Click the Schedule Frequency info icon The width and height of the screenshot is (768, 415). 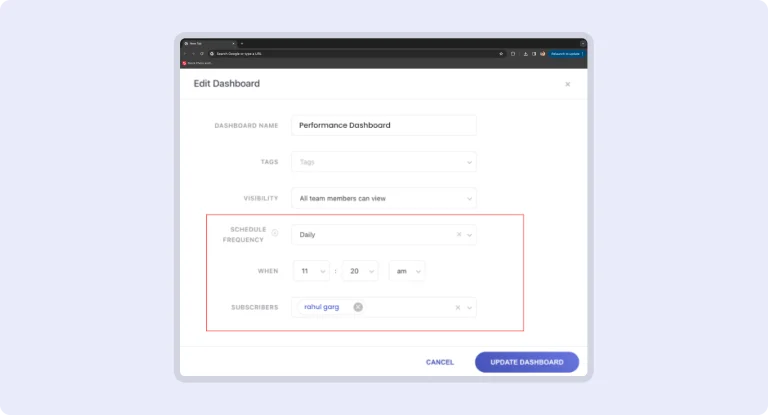[275, 233]
